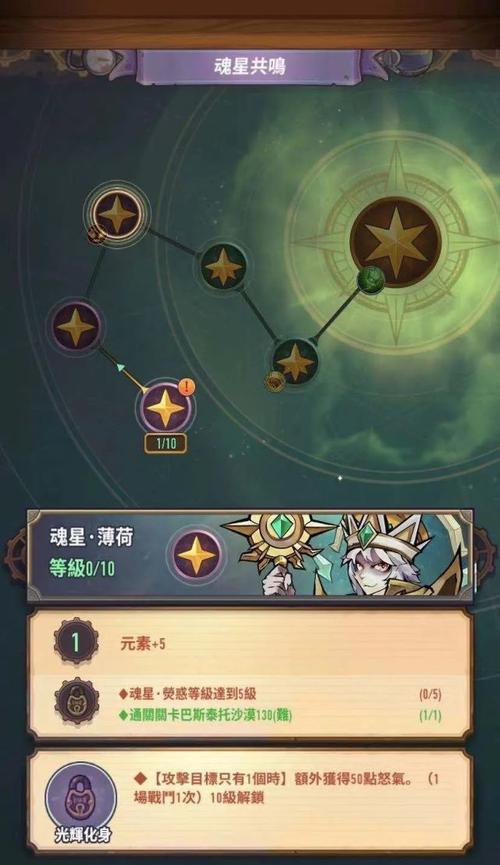
Task: Tap the 等級0/10 level text
Action: tap(82, 568)
